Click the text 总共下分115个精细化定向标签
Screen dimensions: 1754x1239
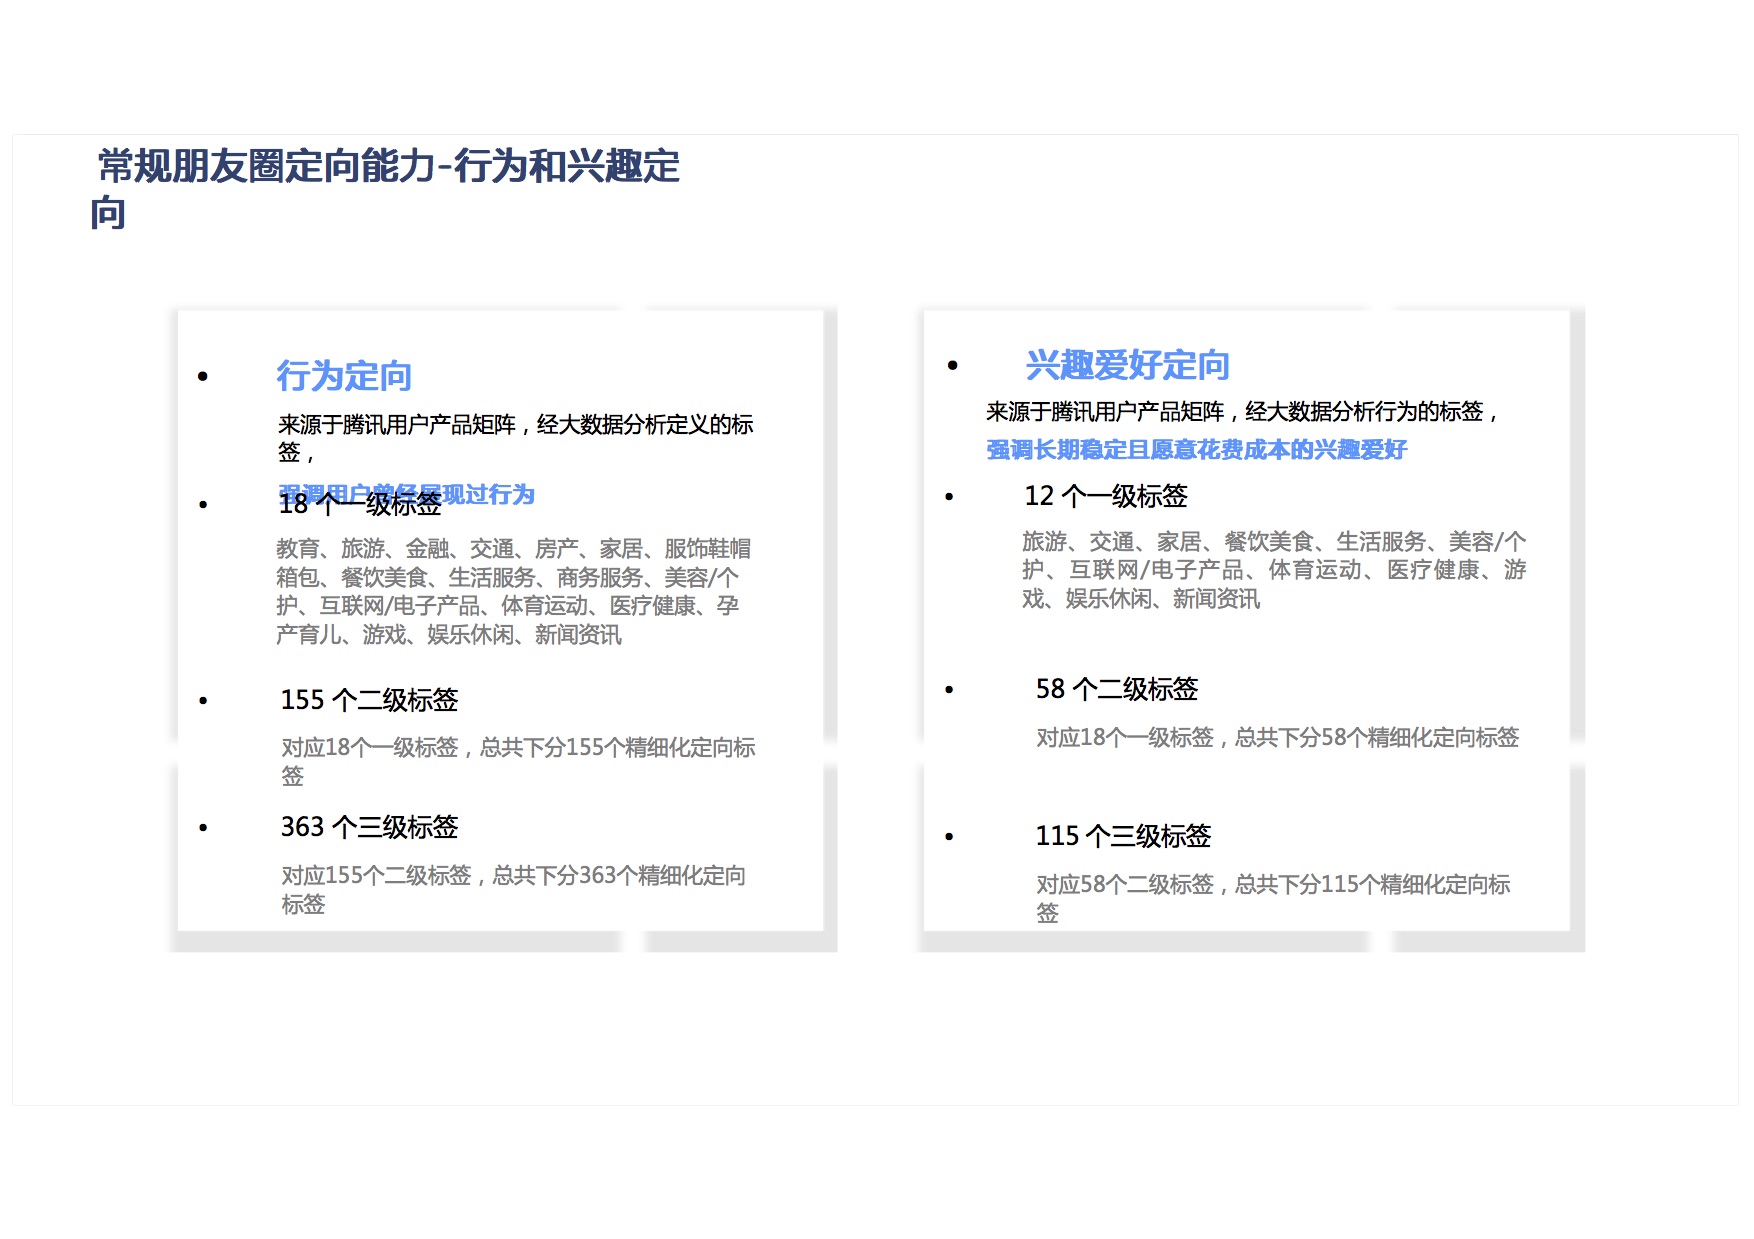click(1272, 897)
